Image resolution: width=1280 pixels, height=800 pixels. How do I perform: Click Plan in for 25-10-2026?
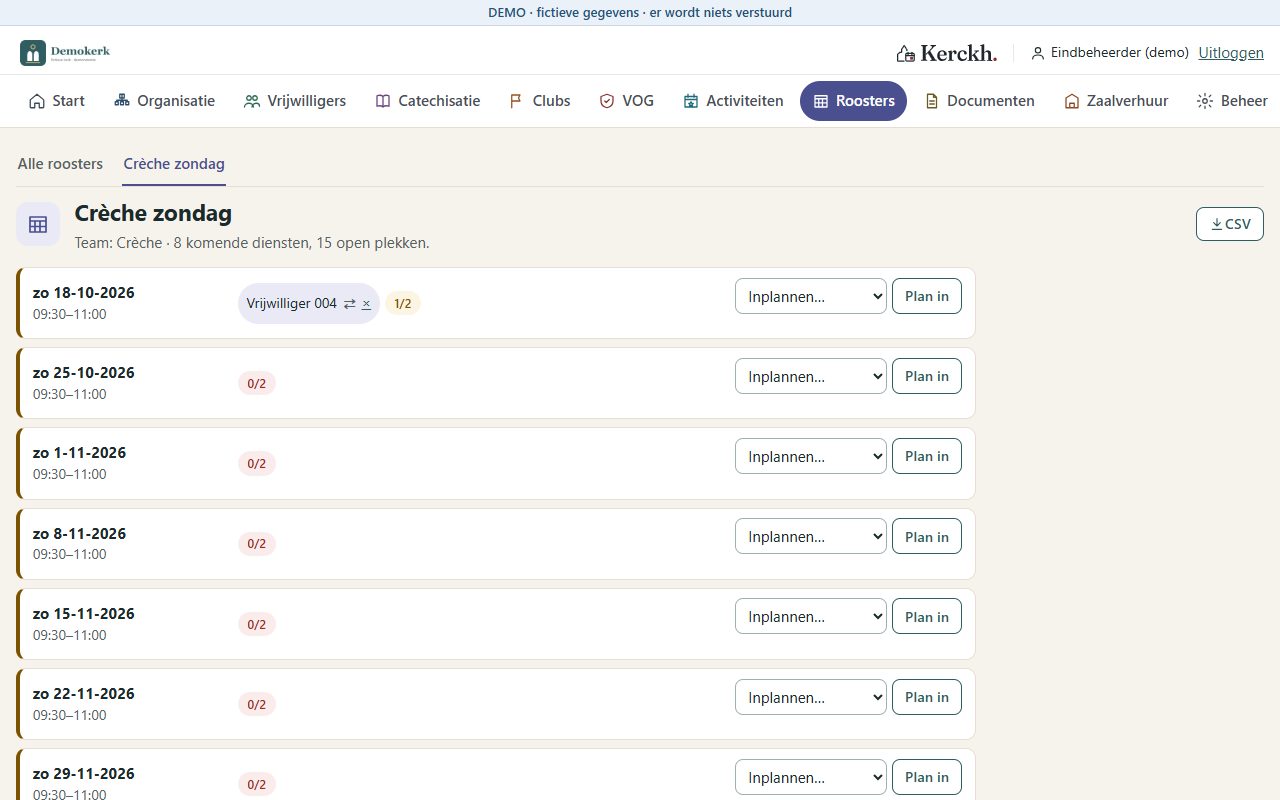[927, 376]
